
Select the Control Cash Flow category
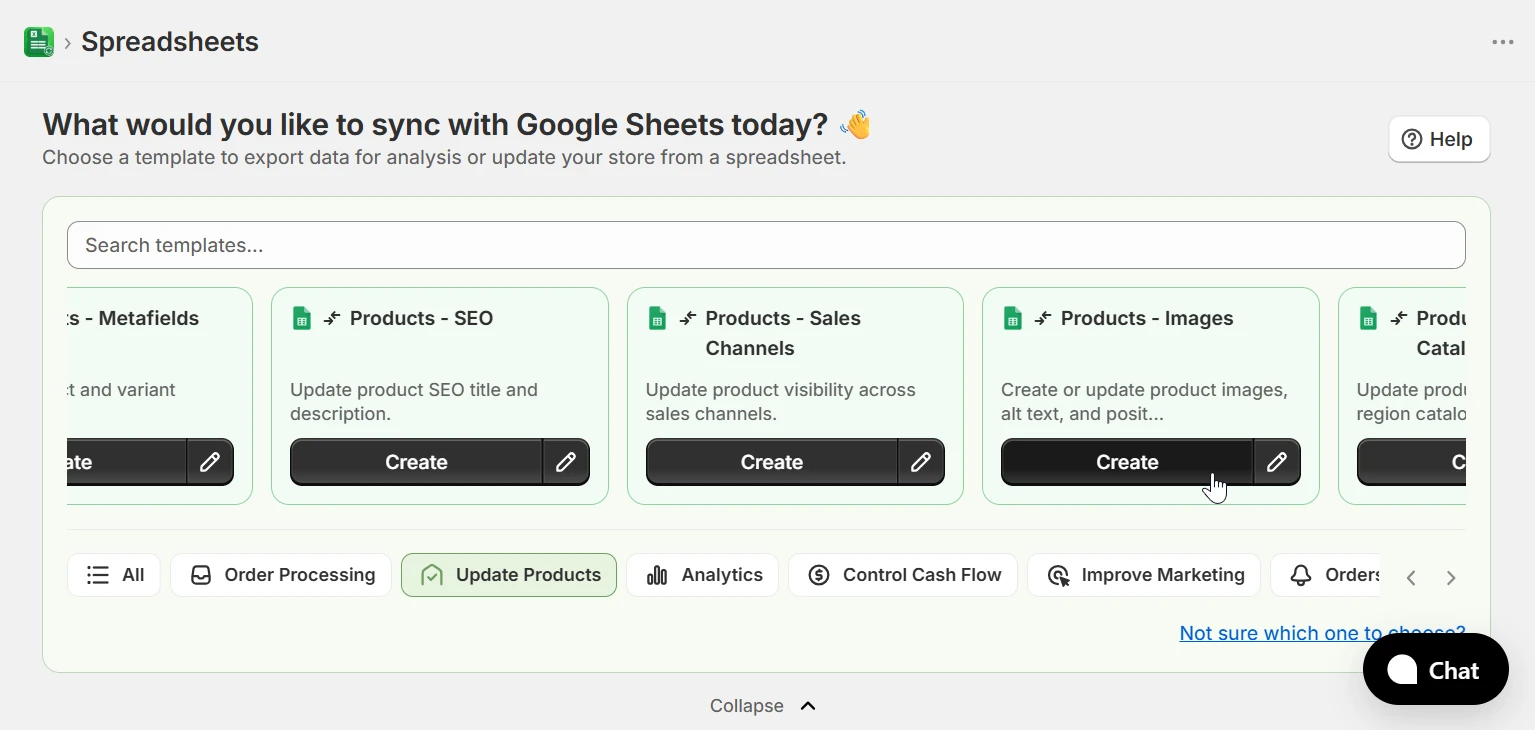903,575
